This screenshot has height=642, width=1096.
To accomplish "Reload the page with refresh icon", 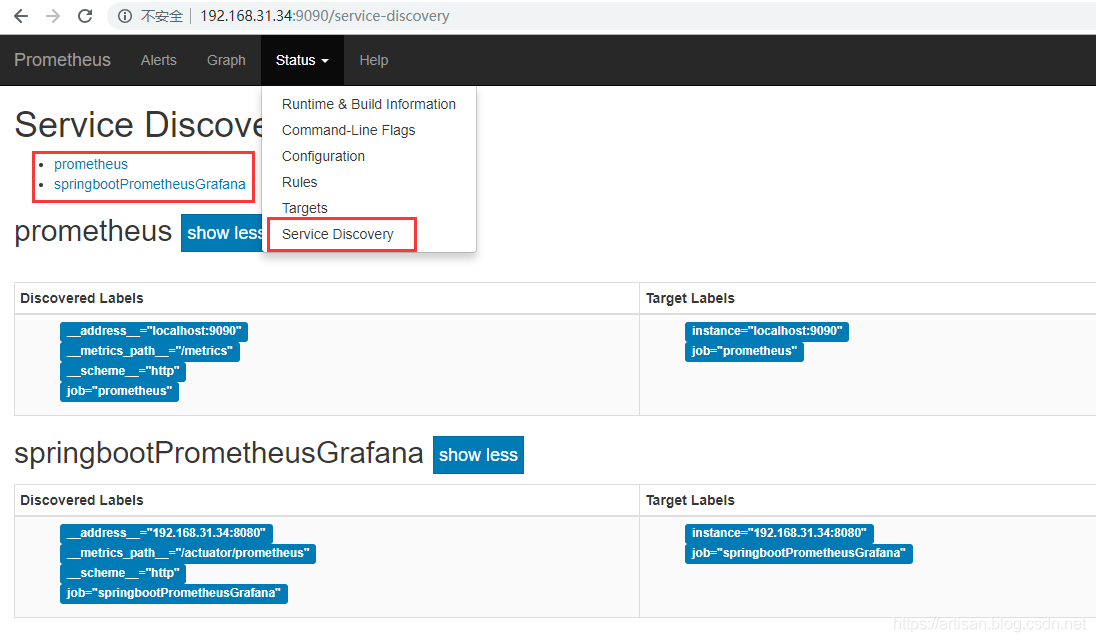I will pos(85,16).
